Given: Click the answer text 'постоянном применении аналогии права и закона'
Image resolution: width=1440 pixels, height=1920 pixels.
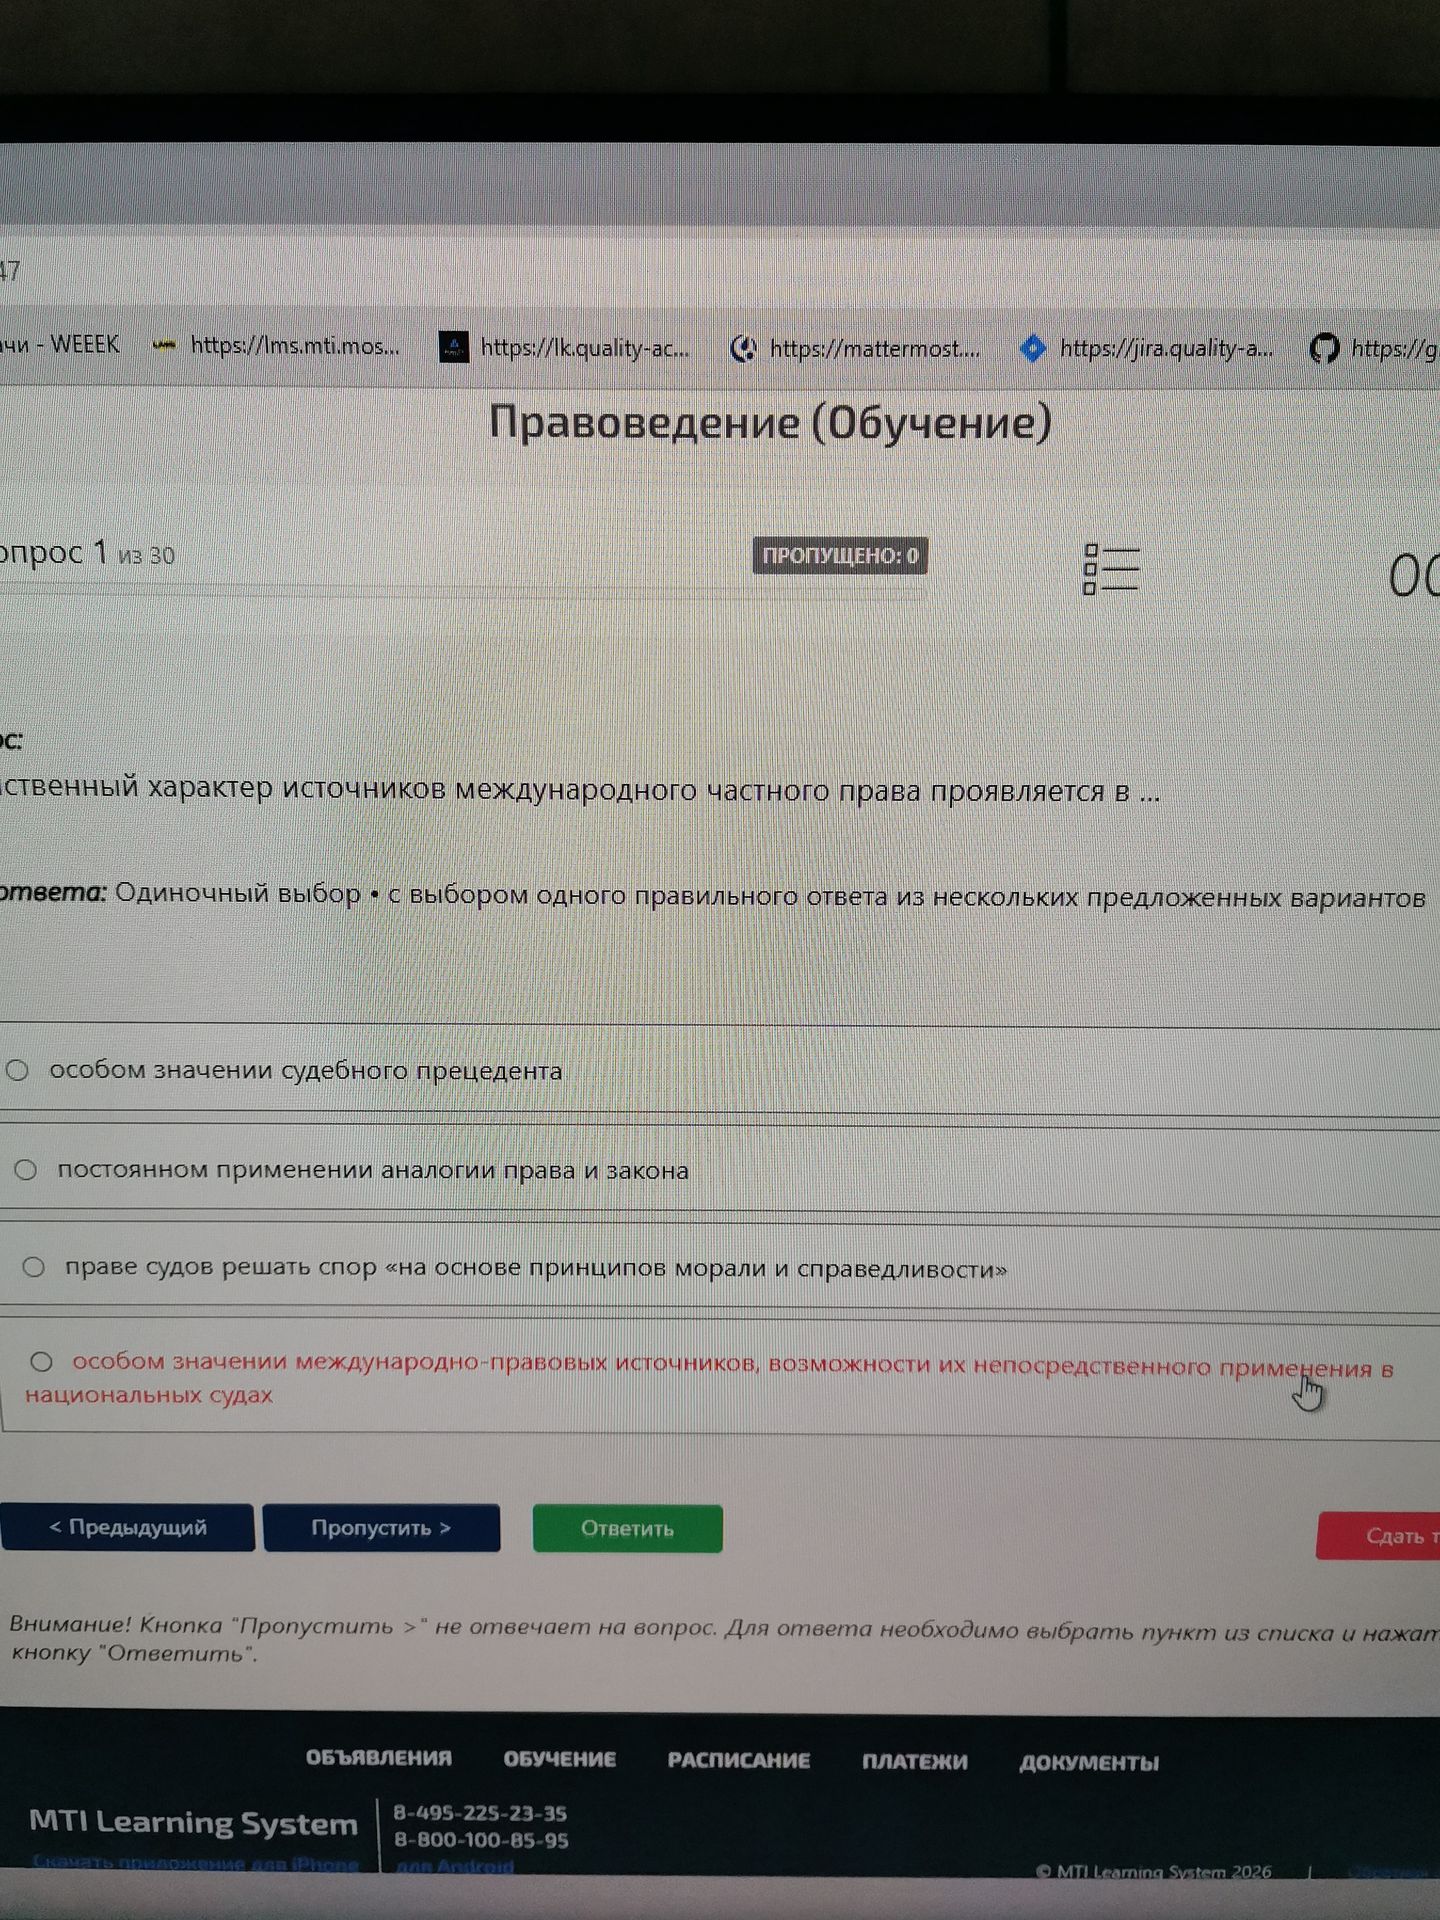Looking at the screenshot, I should [x=373, y=1170].
